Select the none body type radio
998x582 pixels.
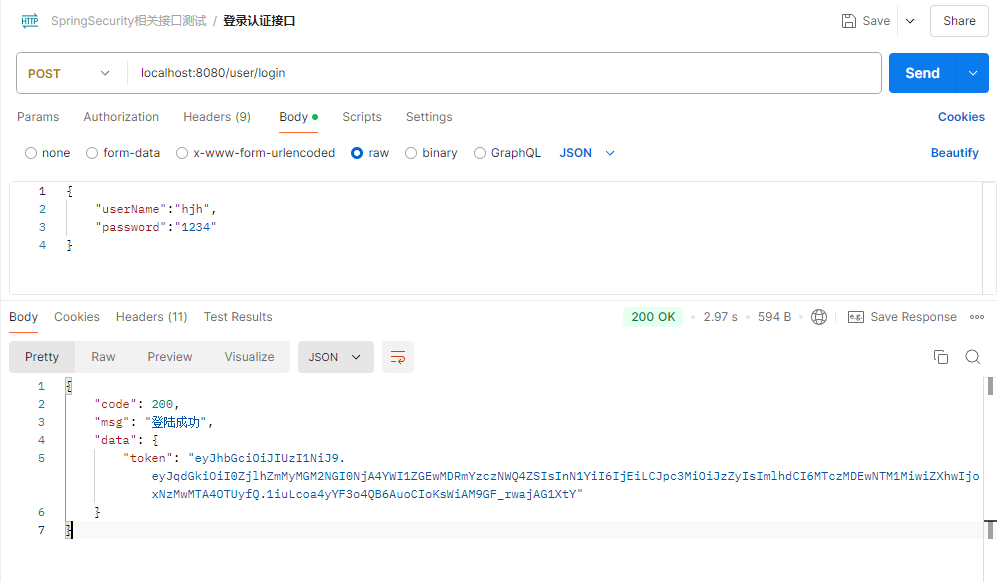point(31,153)
